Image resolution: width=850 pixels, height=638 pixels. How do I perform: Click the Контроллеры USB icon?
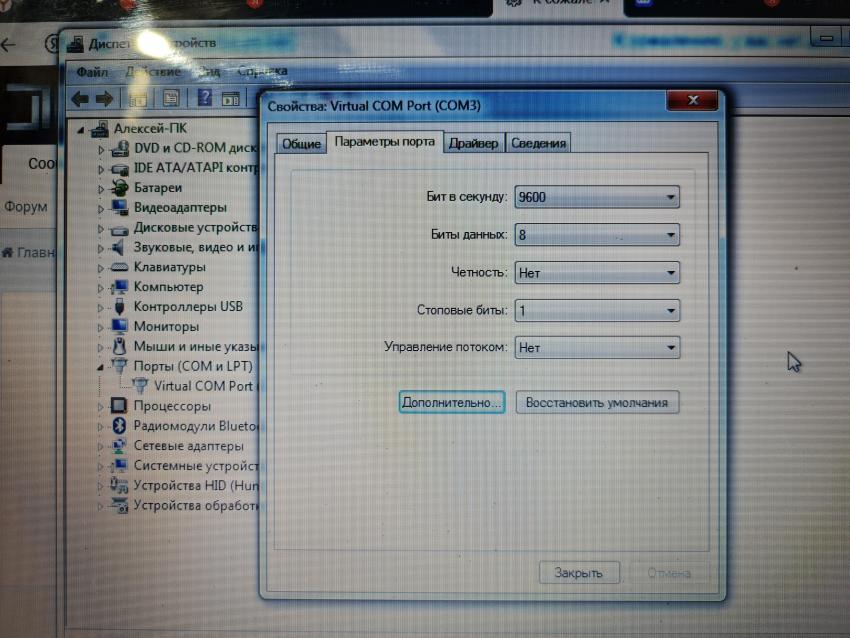(x=119, y=307)
